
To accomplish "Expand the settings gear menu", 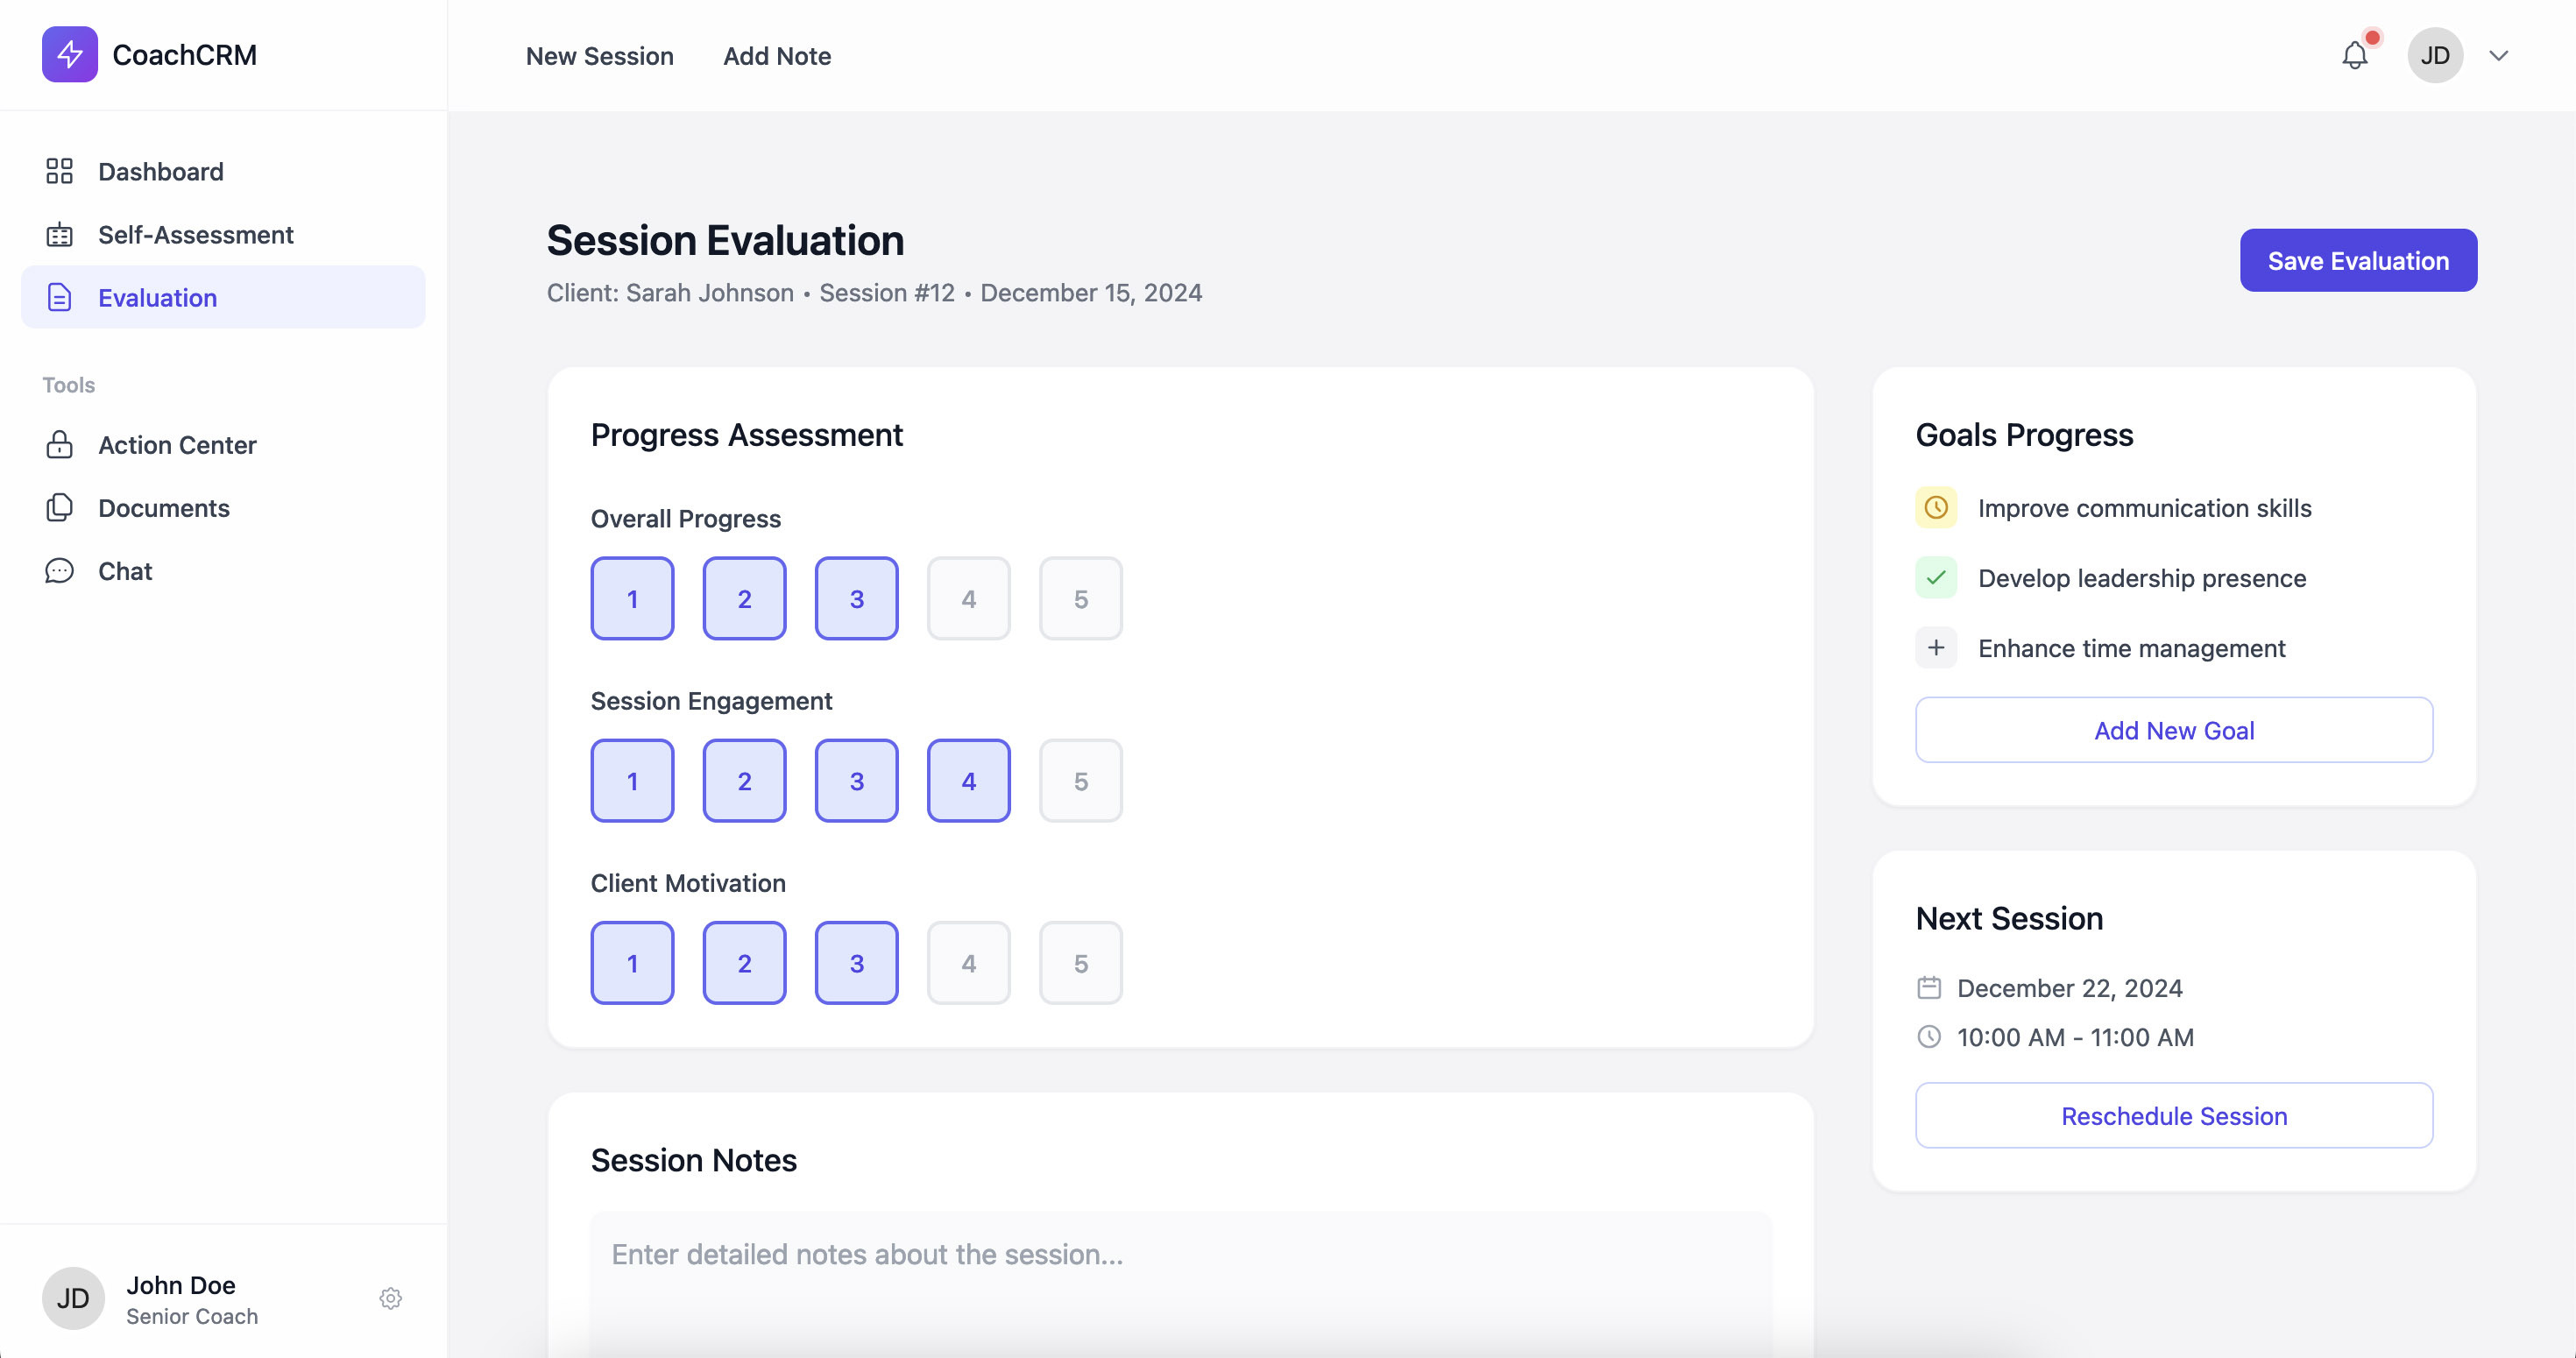I will coord(388,1298).
